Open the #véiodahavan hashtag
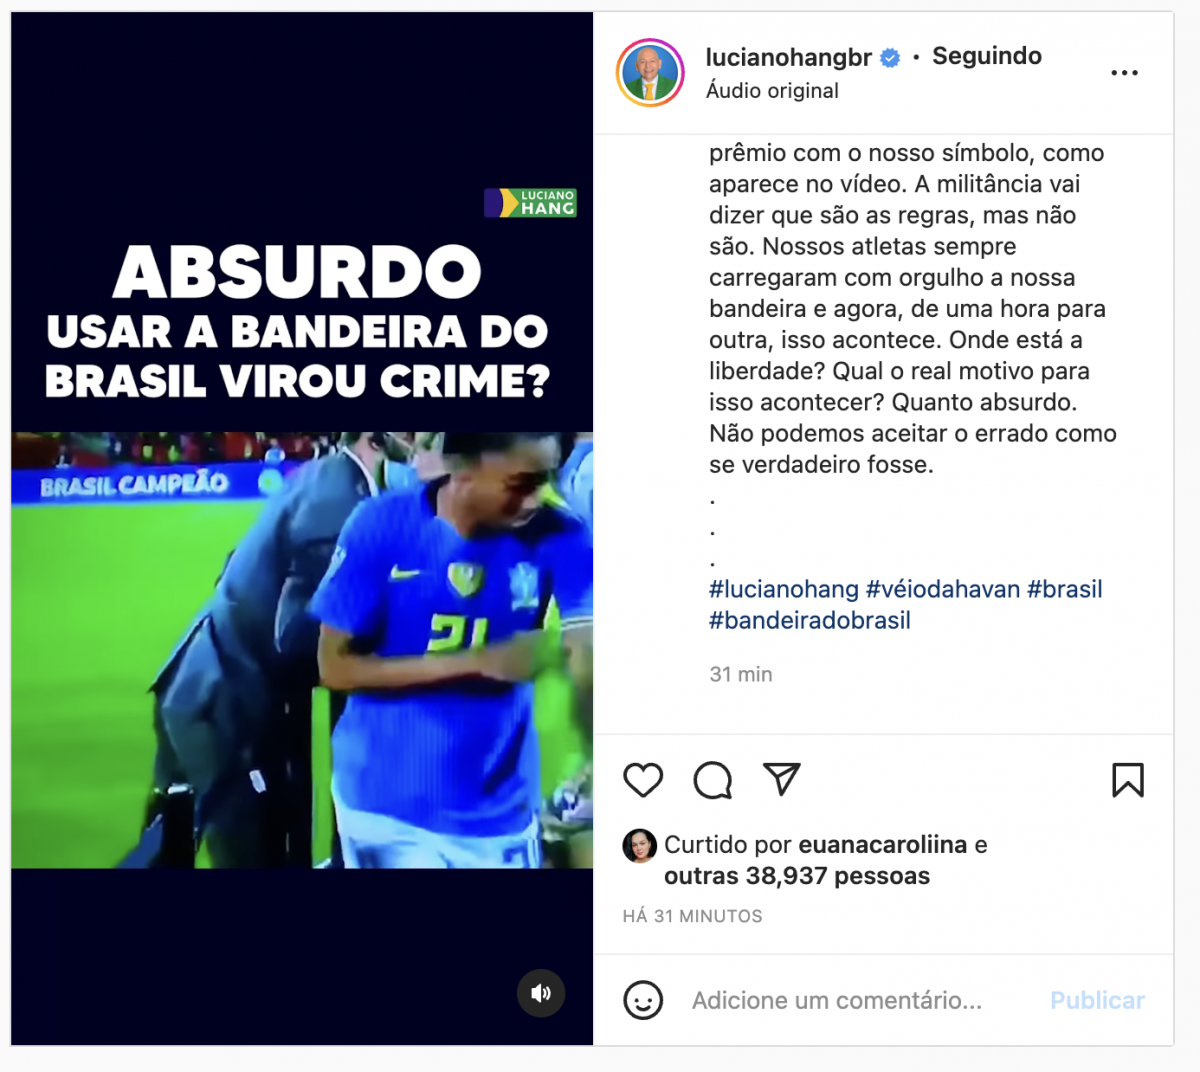This screenshot has height=1072, width=1200. [x=943, y=589]
